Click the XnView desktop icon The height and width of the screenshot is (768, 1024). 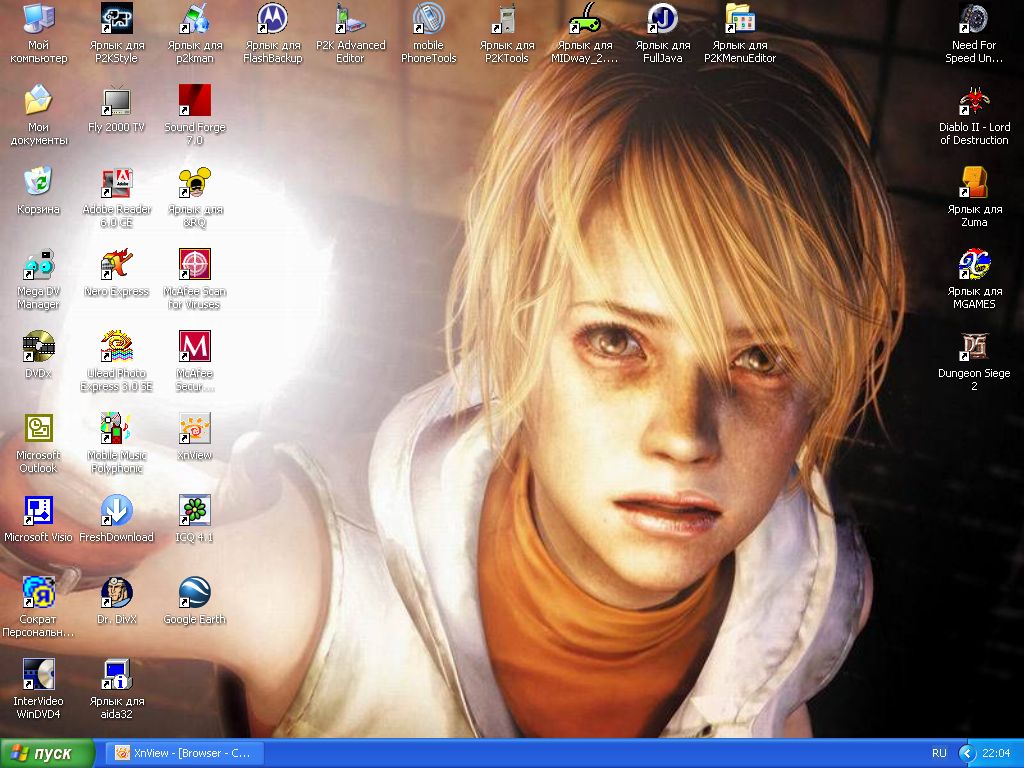tap(195, 428)
